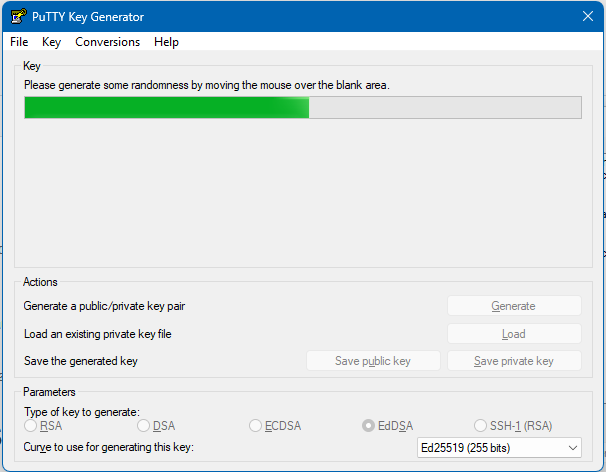Click Save public key button

tap(373, 361)
